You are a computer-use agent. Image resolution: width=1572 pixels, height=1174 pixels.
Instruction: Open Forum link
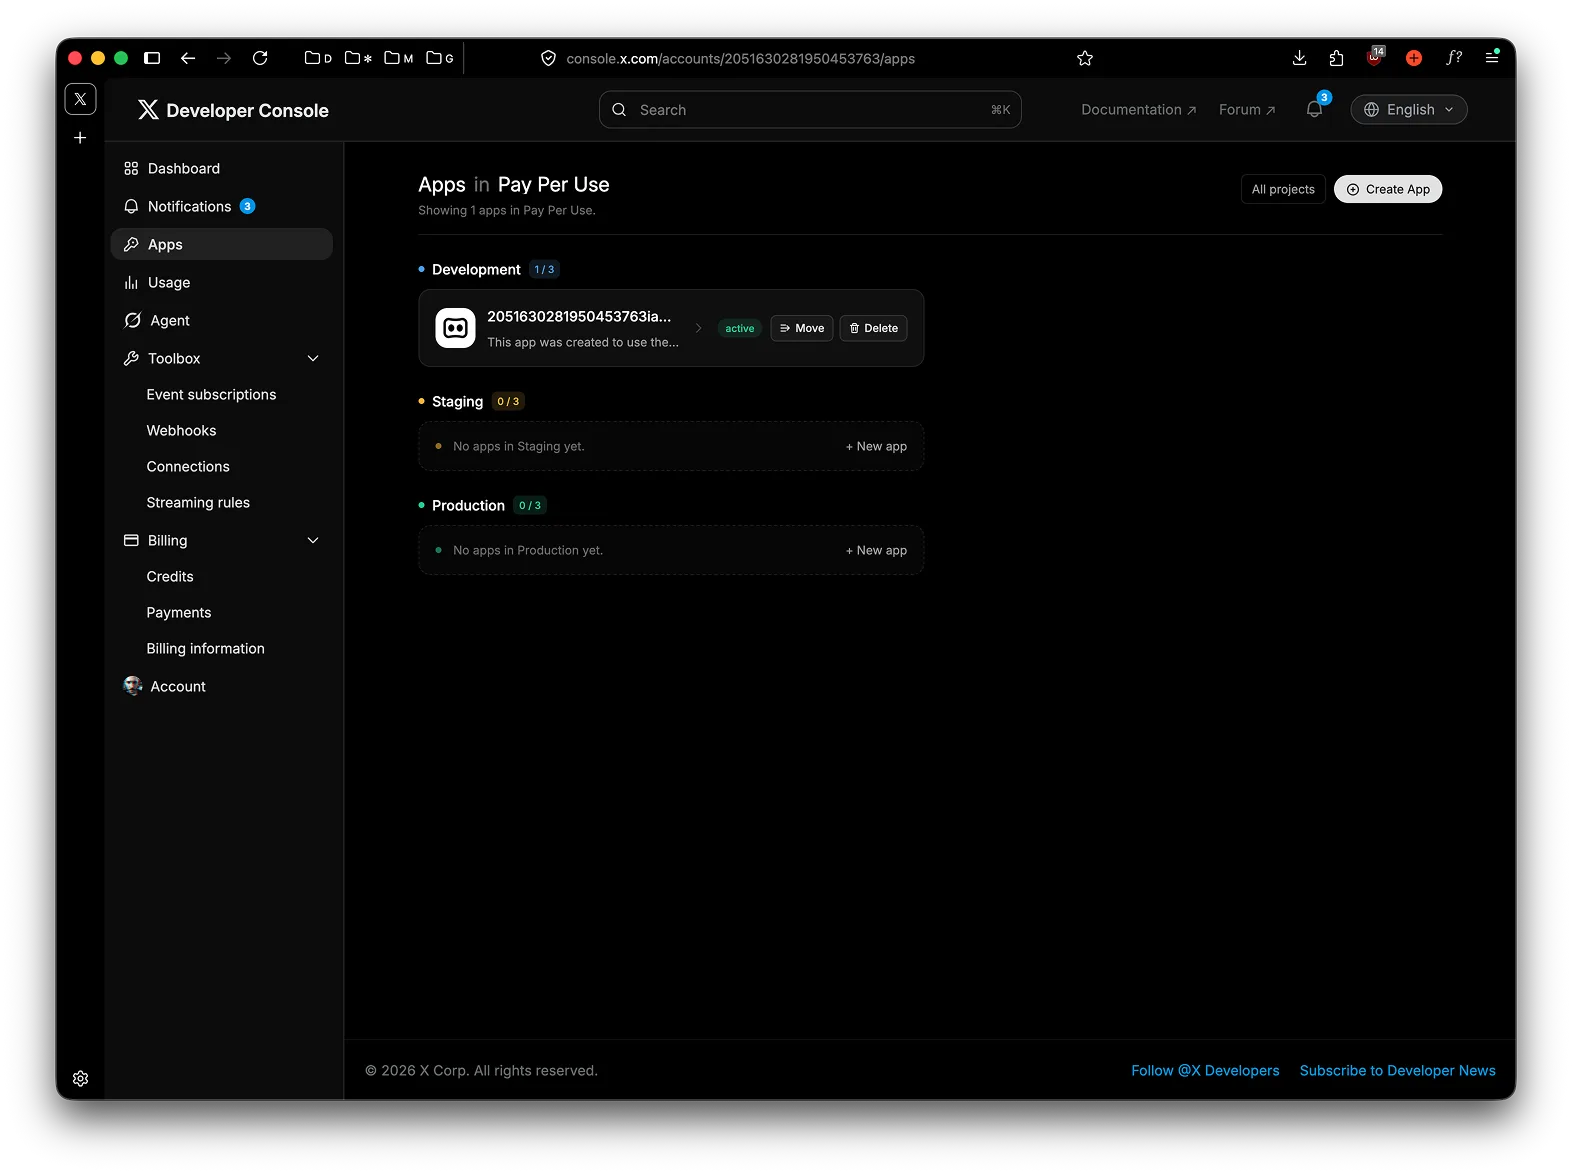pyautogui.click(x=1247, y=110)
